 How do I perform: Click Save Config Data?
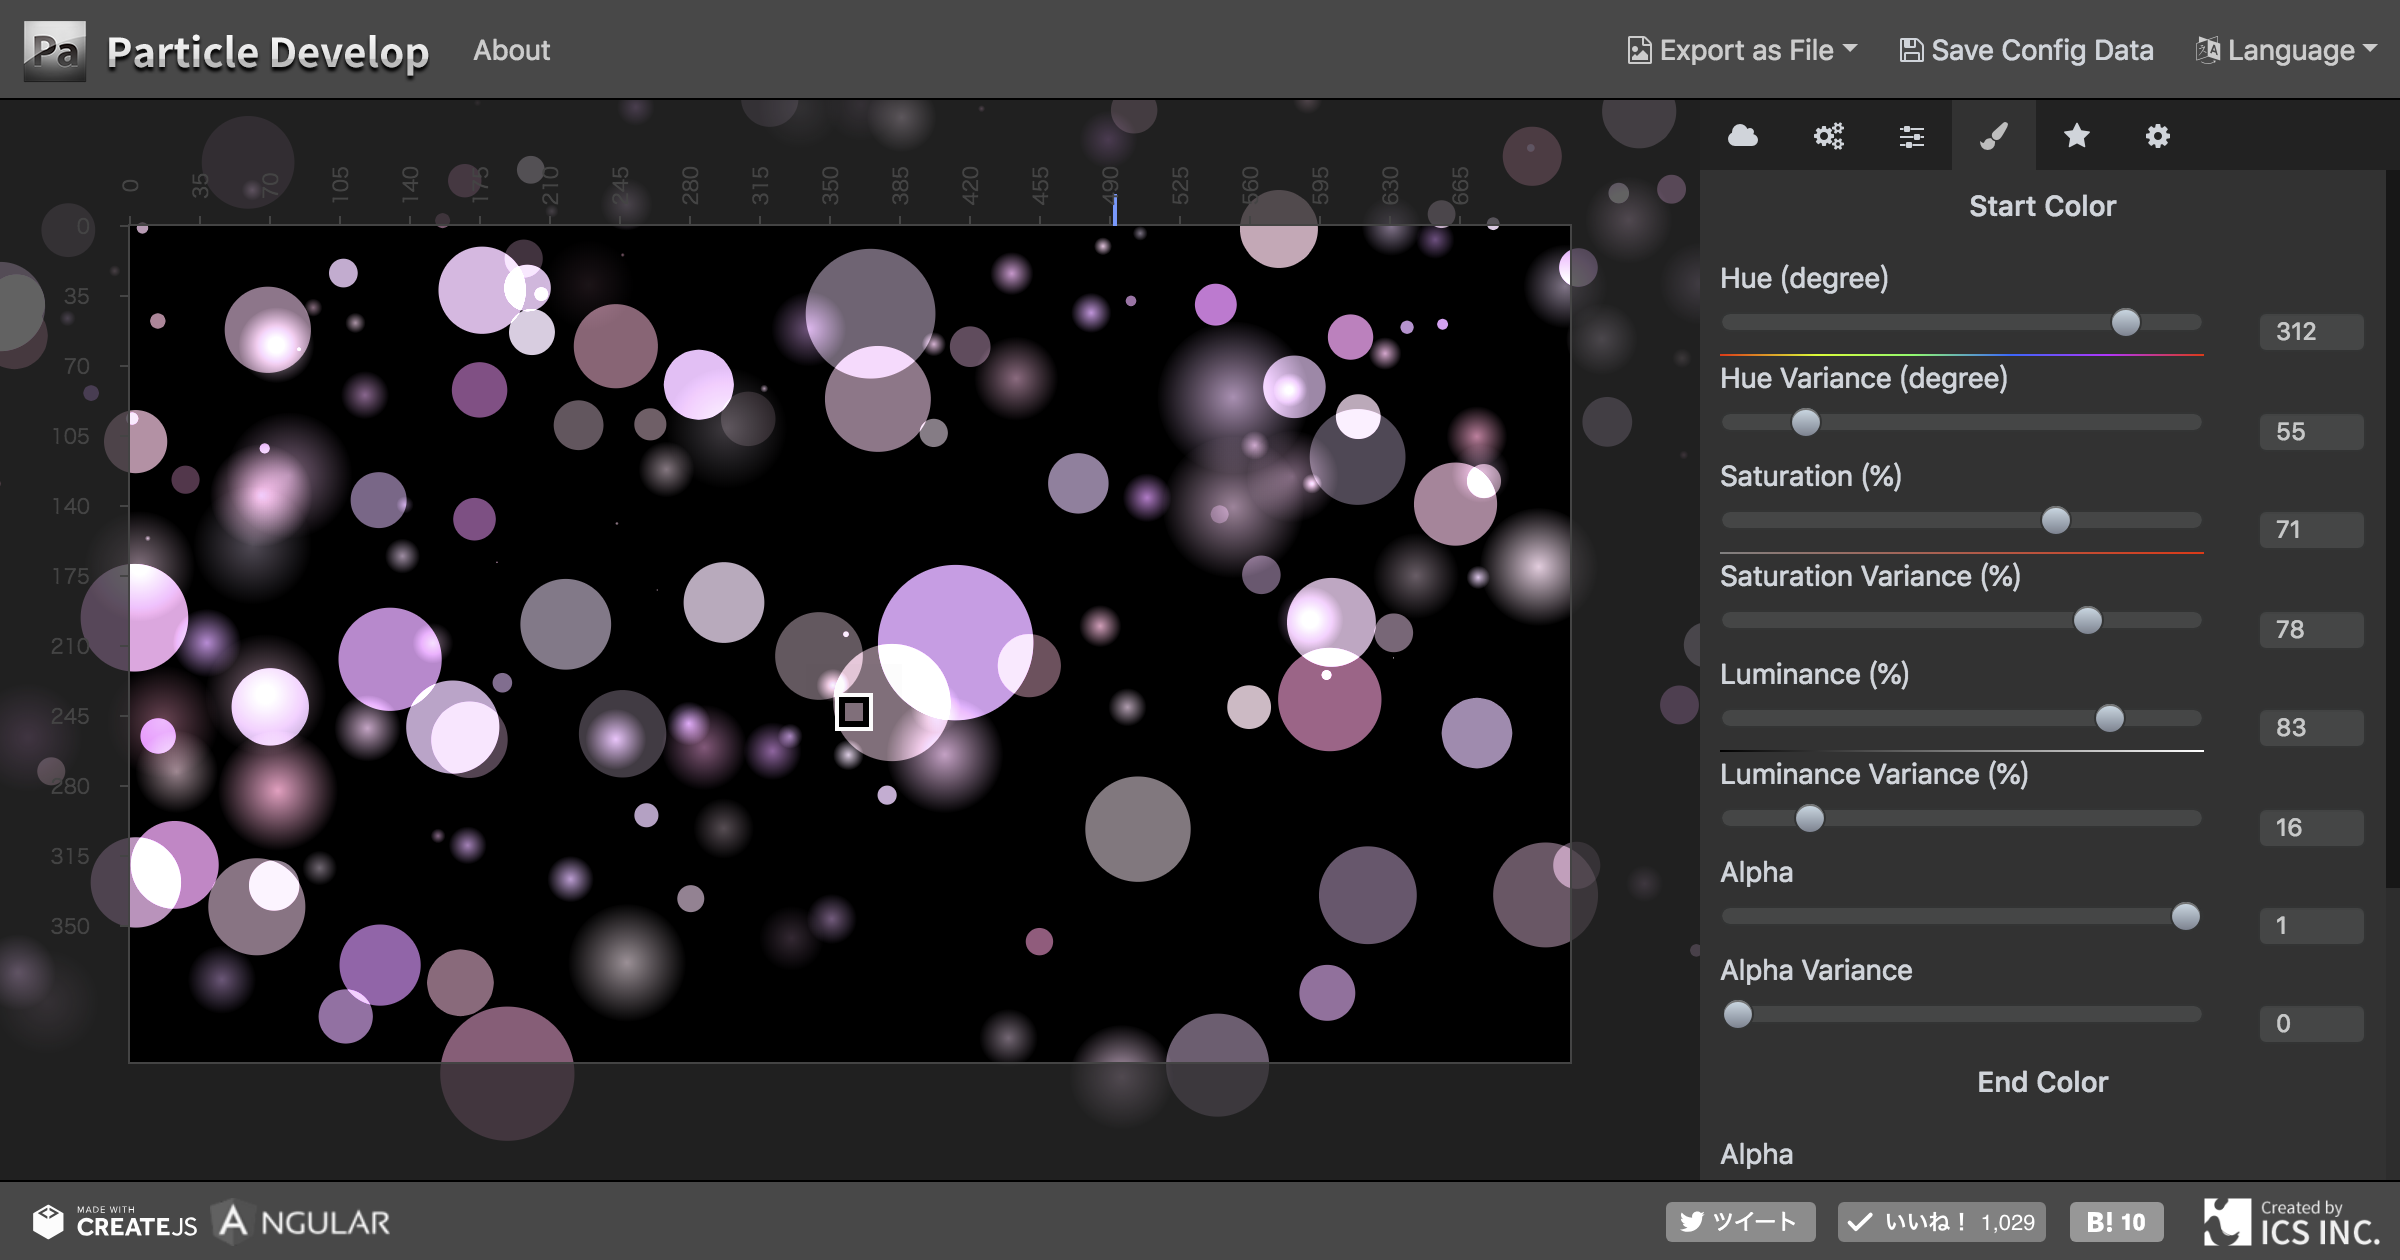click(x=2027, y=50)
